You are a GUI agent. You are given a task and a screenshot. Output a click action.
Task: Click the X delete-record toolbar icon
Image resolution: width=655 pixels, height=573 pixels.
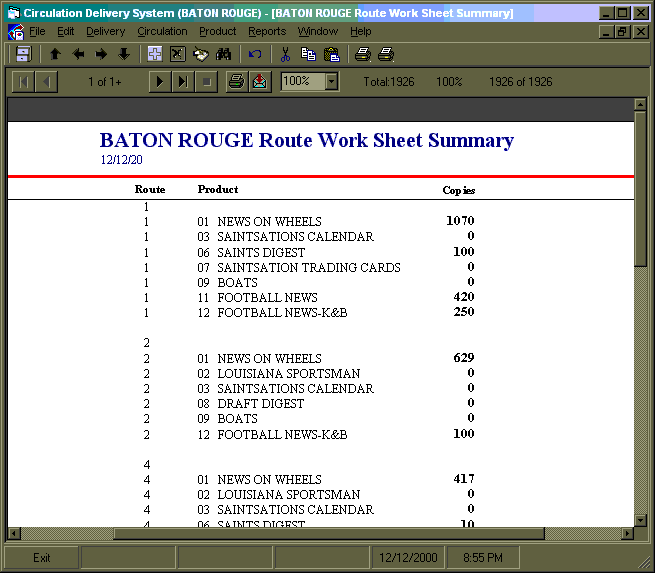178,54
